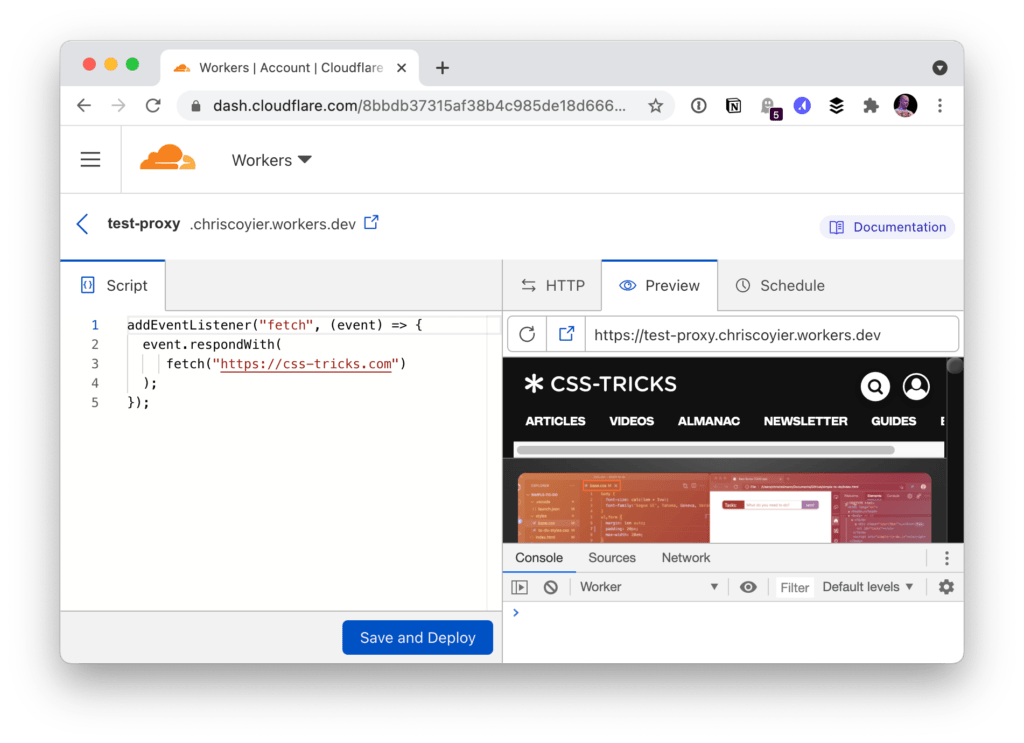Open preview in a new window
Viewport: 1024px width, 743px height.
click(566, 334)
